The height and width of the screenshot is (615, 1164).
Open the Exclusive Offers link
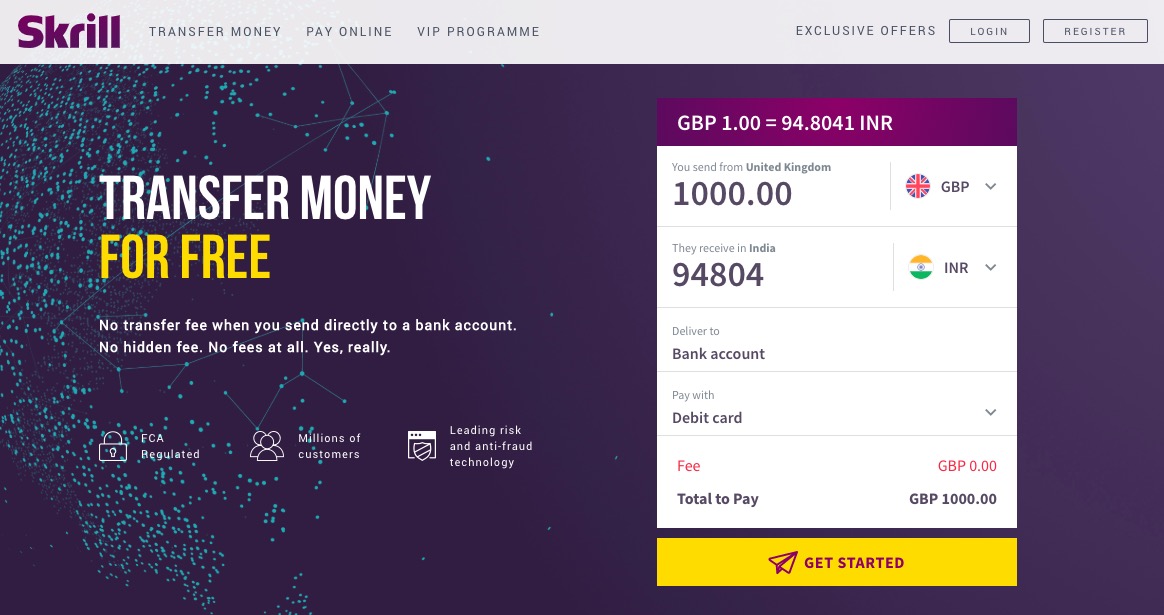click(x=865, y=31)
